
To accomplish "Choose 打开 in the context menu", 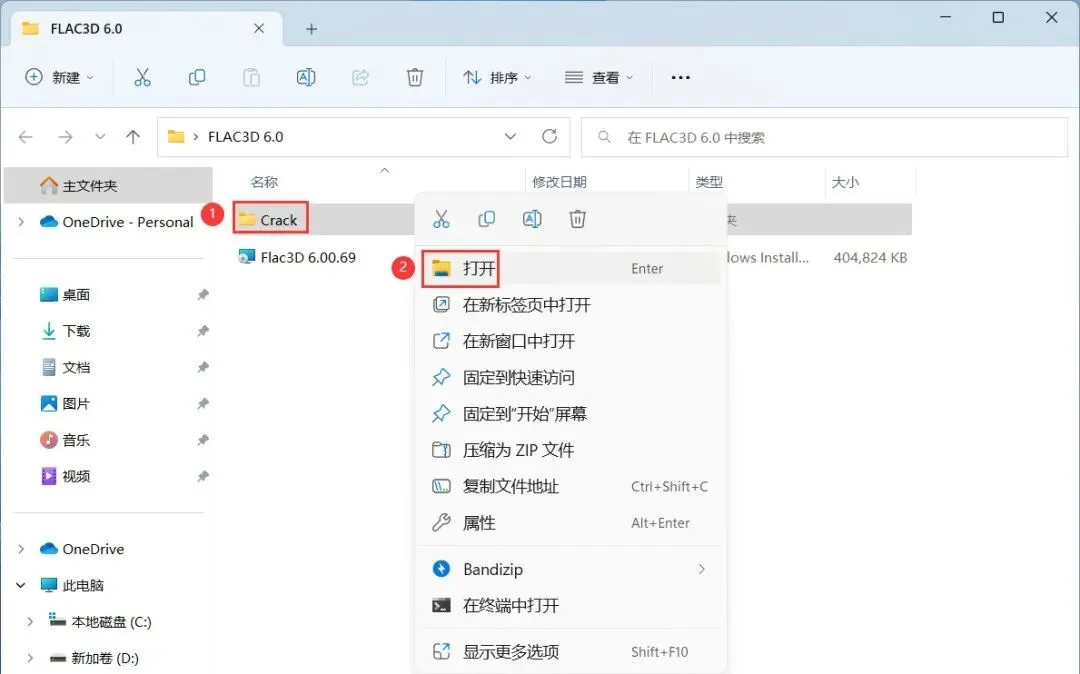I will [x=571, y=268].
